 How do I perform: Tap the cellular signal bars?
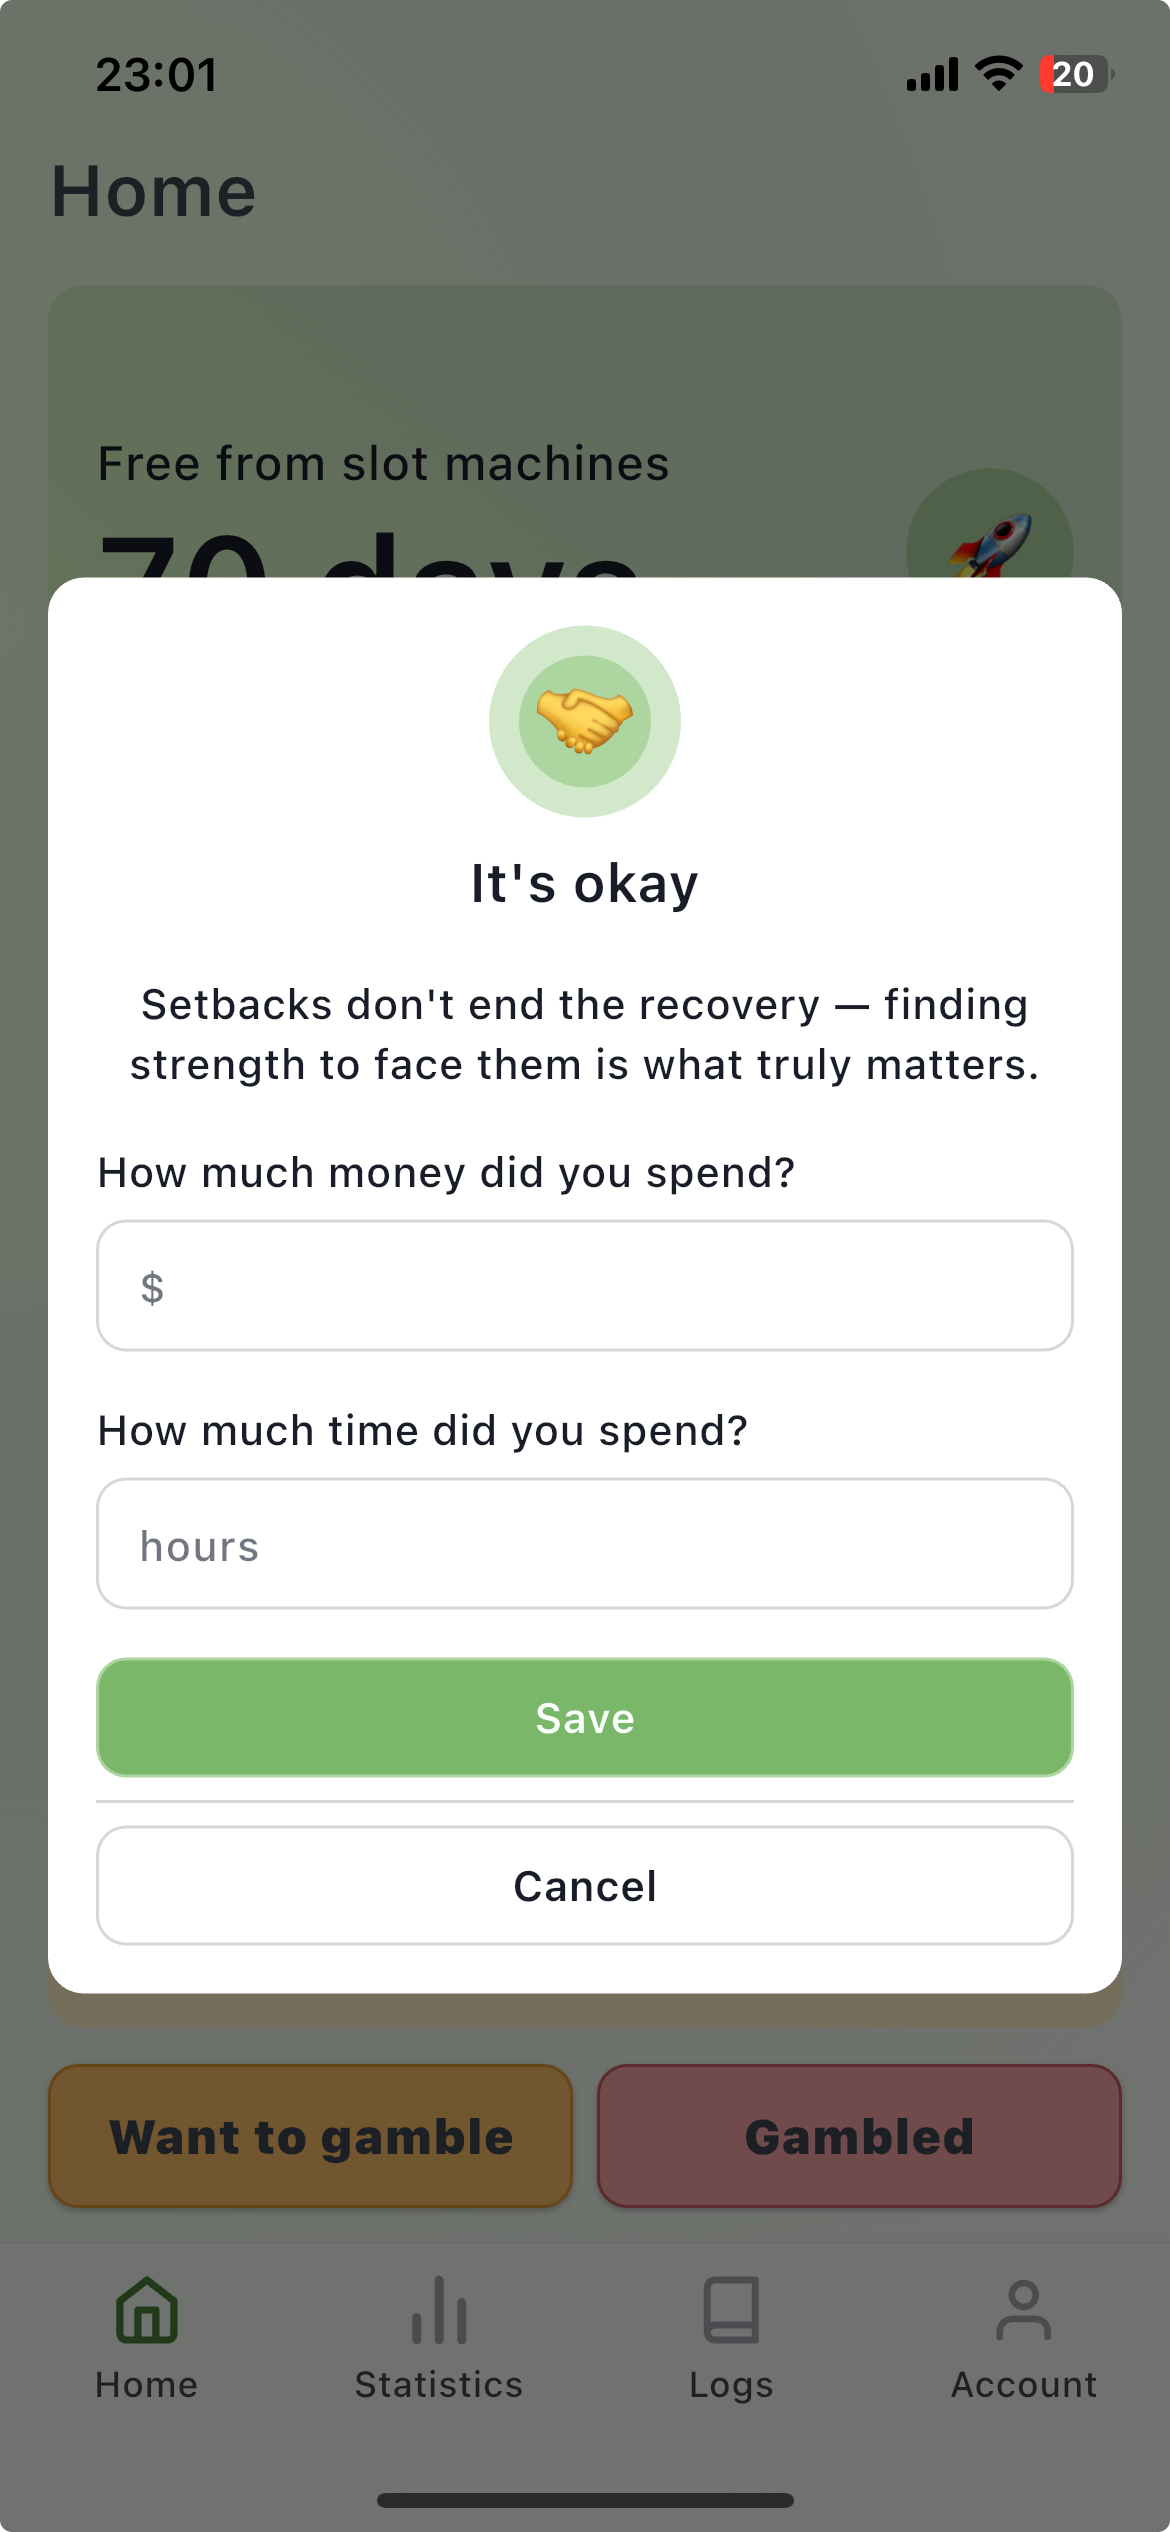pos(932,74)
